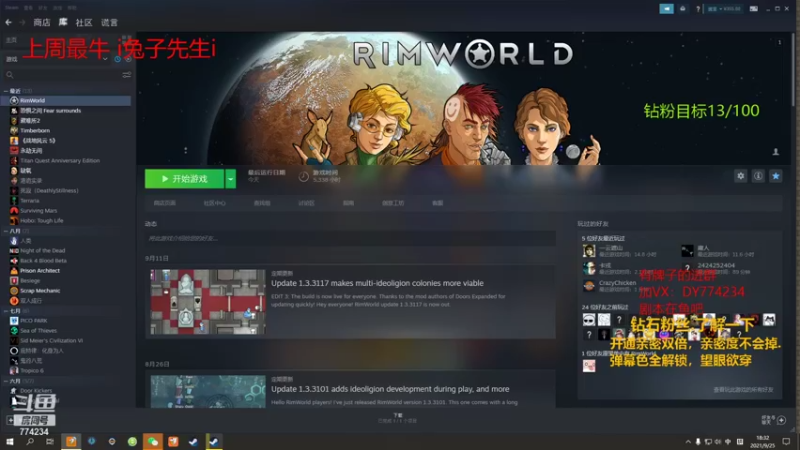Open the downloads status at bottom

(397, 418)
